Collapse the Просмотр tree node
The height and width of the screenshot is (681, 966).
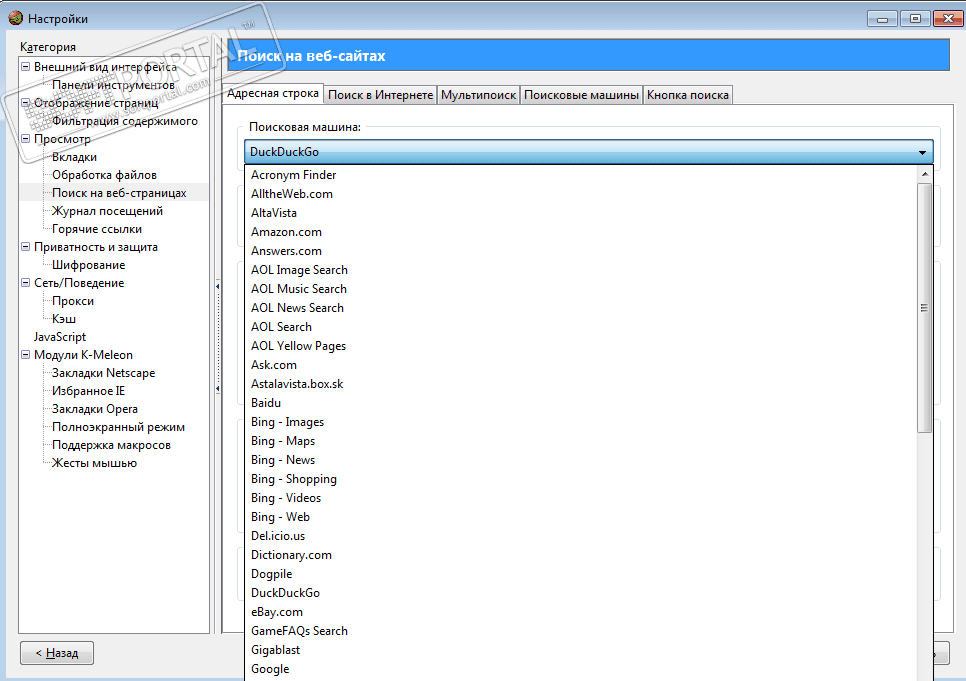pyautogui.click(x=25, y=139)
